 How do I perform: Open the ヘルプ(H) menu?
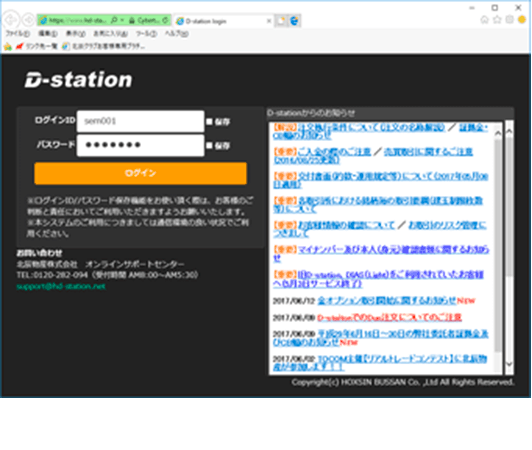176,33
